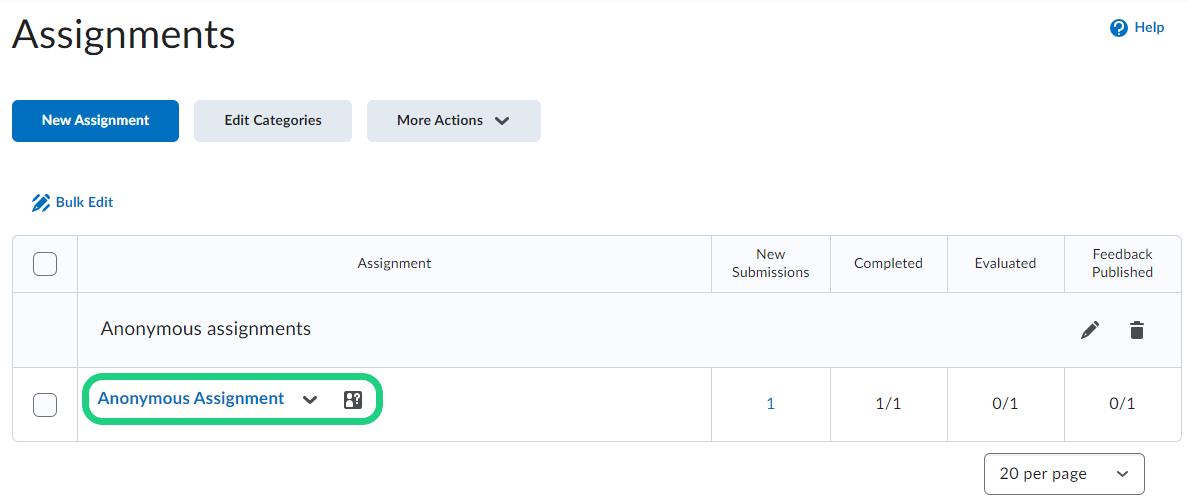Screen dimensions: 1189x500
Task: Expand the Anonymous Assignment actions chevron
Action: point(310,400)
